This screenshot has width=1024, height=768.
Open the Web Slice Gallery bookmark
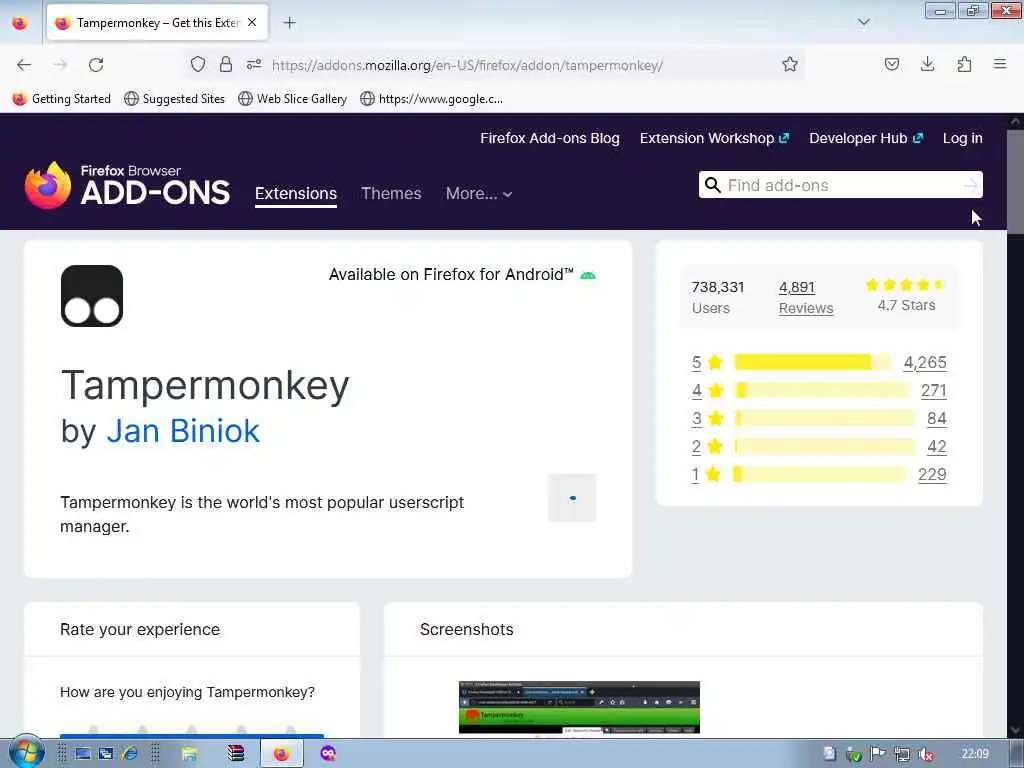293,99
